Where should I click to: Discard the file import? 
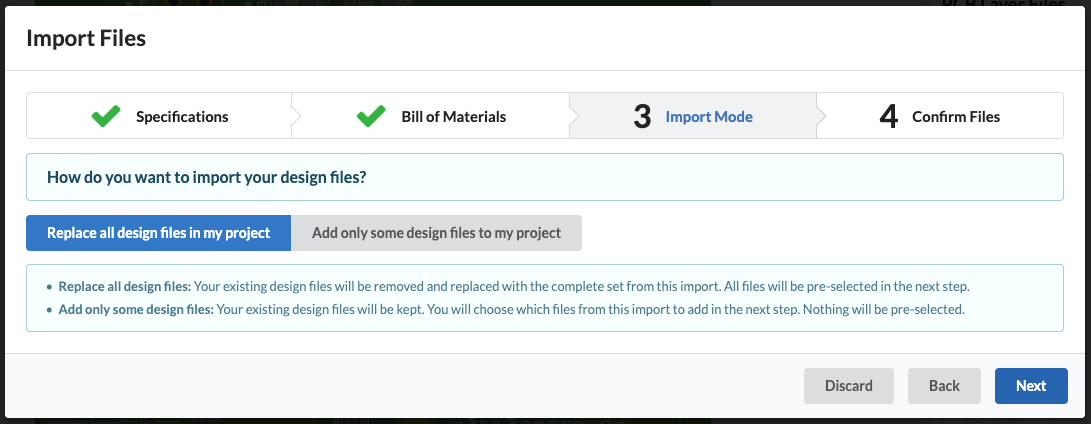(x=849, y=386)
